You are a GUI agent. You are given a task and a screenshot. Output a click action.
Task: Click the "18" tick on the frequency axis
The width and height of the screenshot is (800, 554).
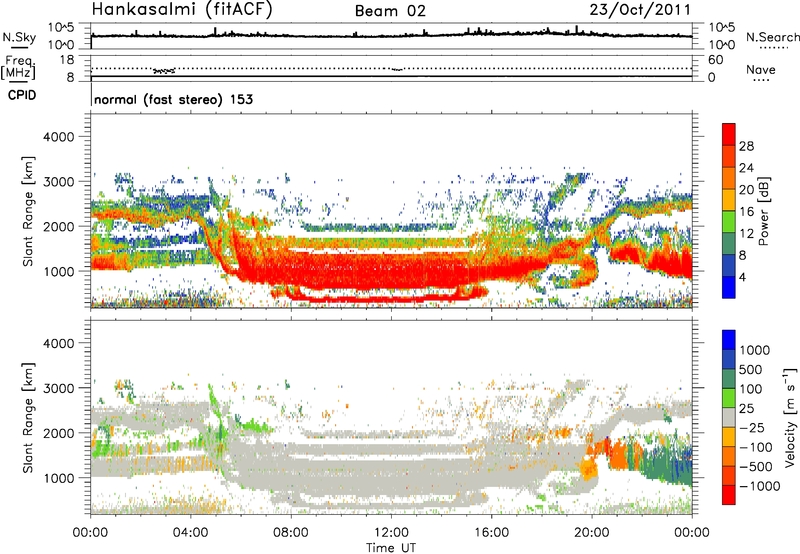(67, 60)
